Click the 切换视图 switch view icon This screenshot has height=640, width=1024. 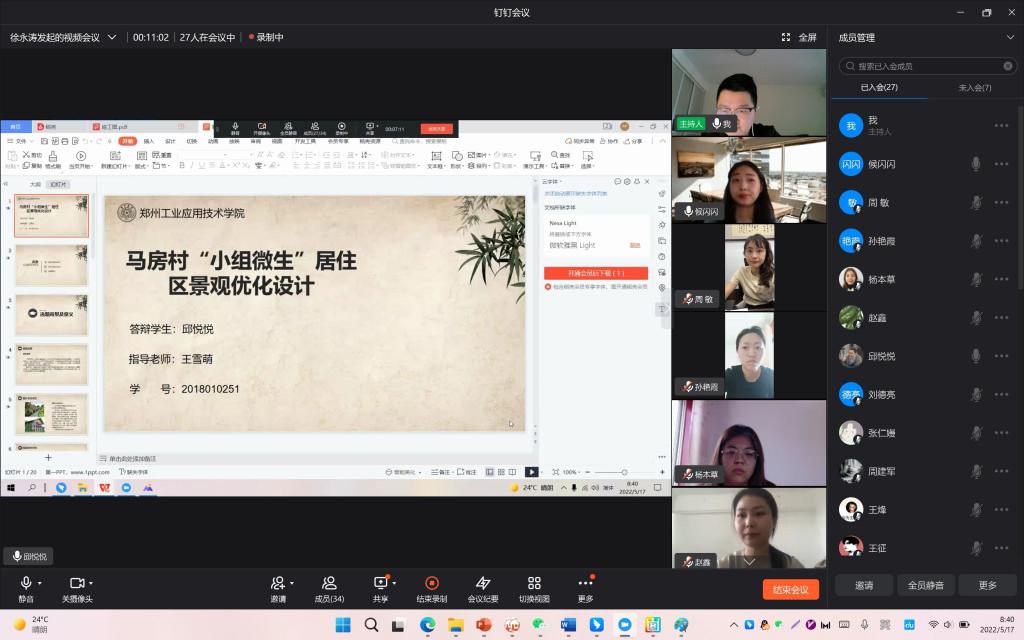tap(534, 583)
